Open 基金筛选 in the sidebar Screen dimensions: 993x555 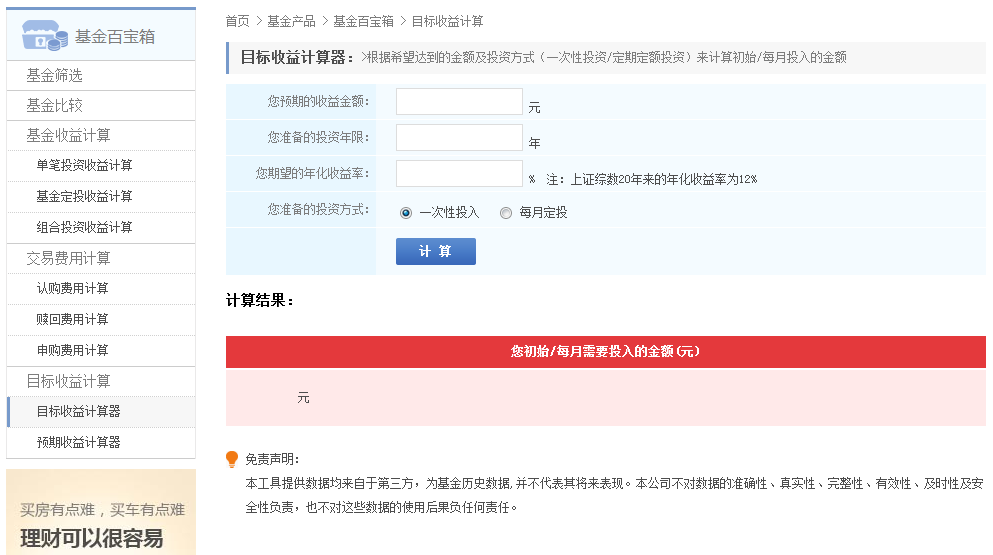tap(54, 75)
